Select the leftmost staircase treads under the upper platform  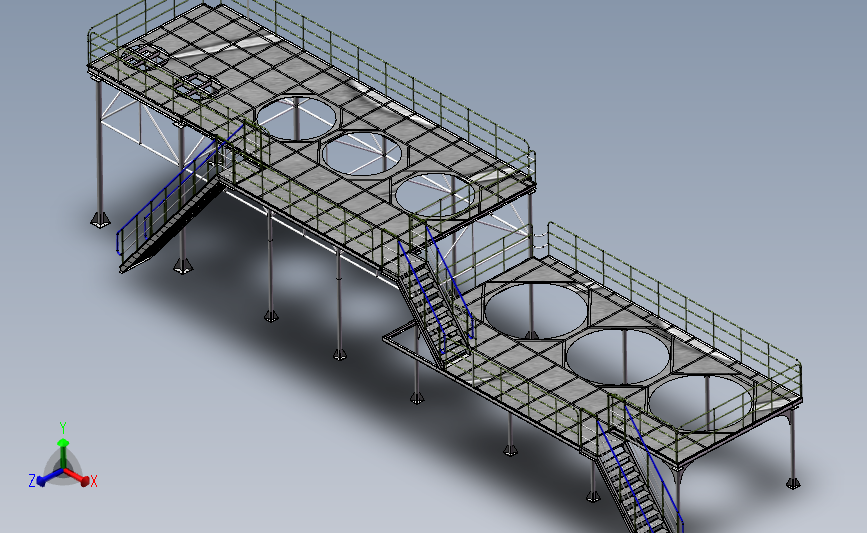coord(173,226)
